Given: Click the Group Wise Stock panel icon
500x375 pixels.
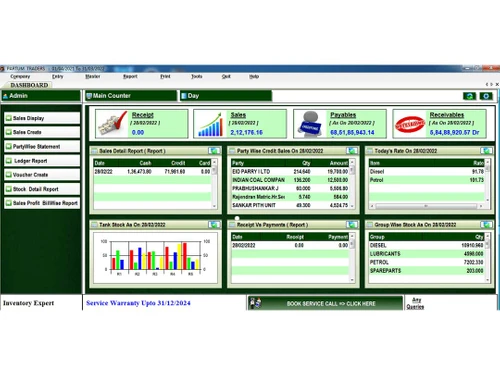Looking at the screenshot, I should pos(370,225).
